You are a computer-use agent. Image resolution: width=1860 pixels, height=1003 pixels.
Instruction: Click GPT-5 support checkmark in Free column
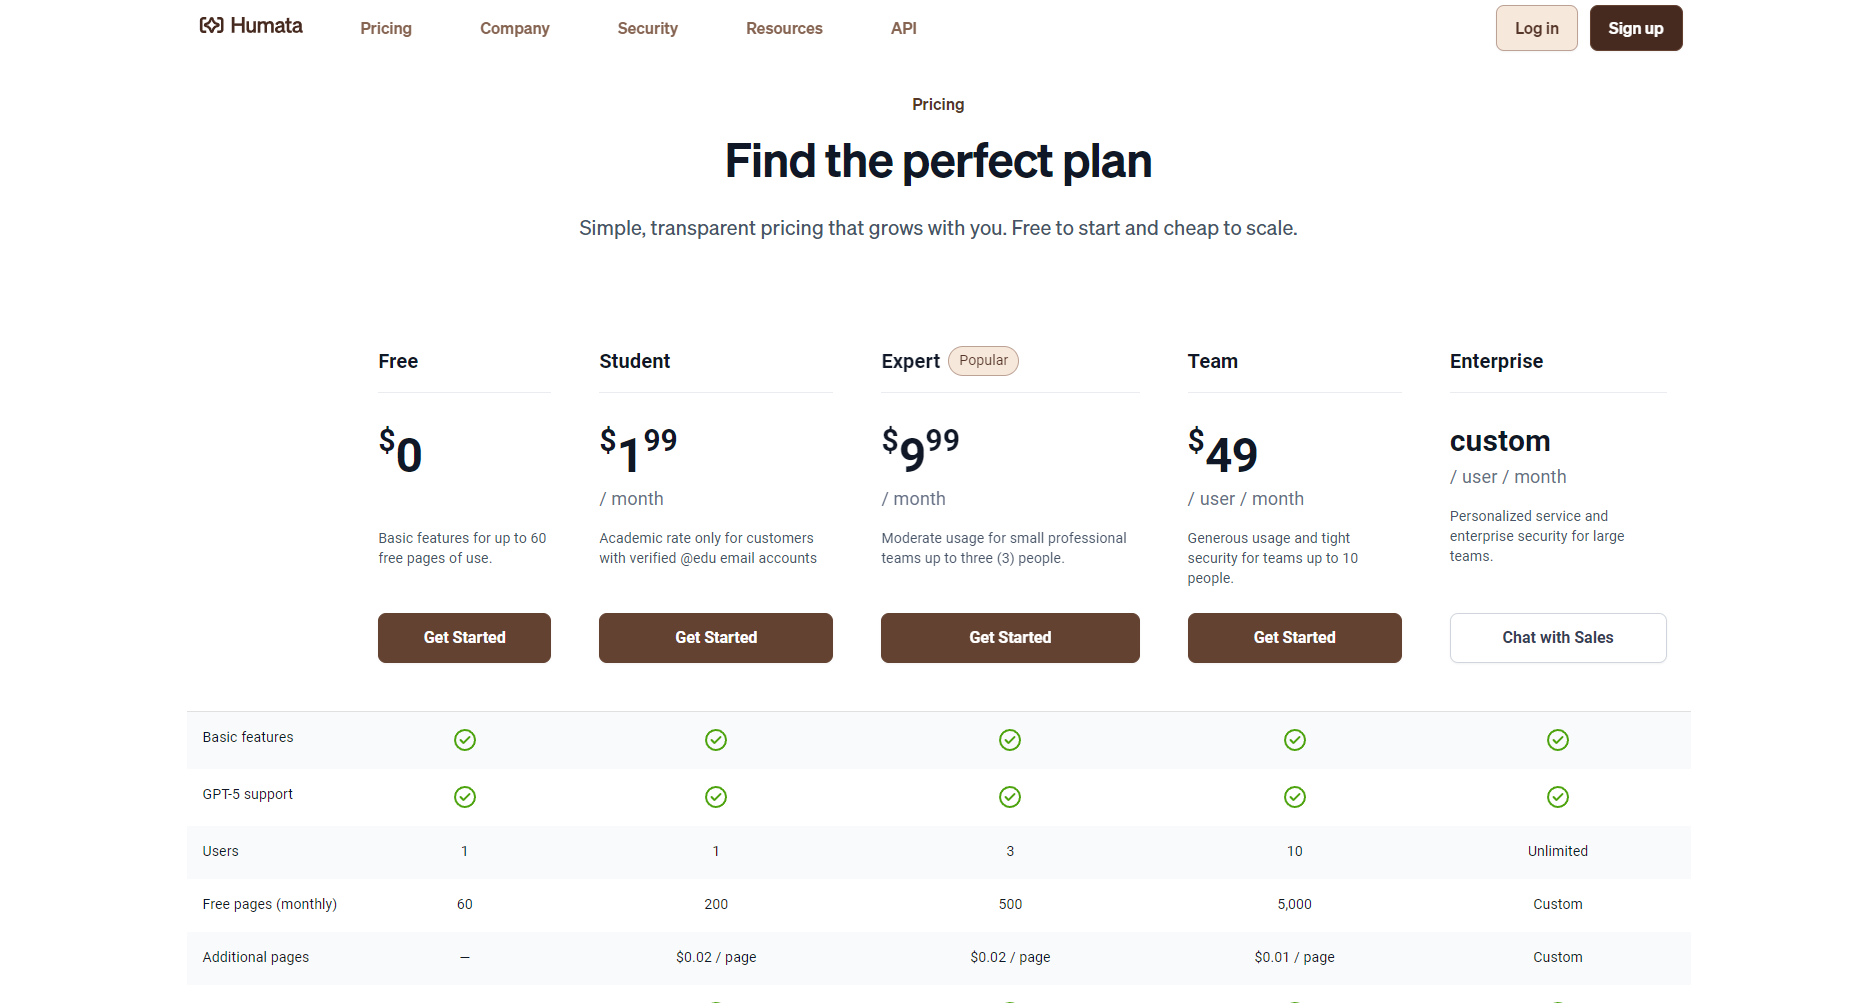[x=465, y=797]
